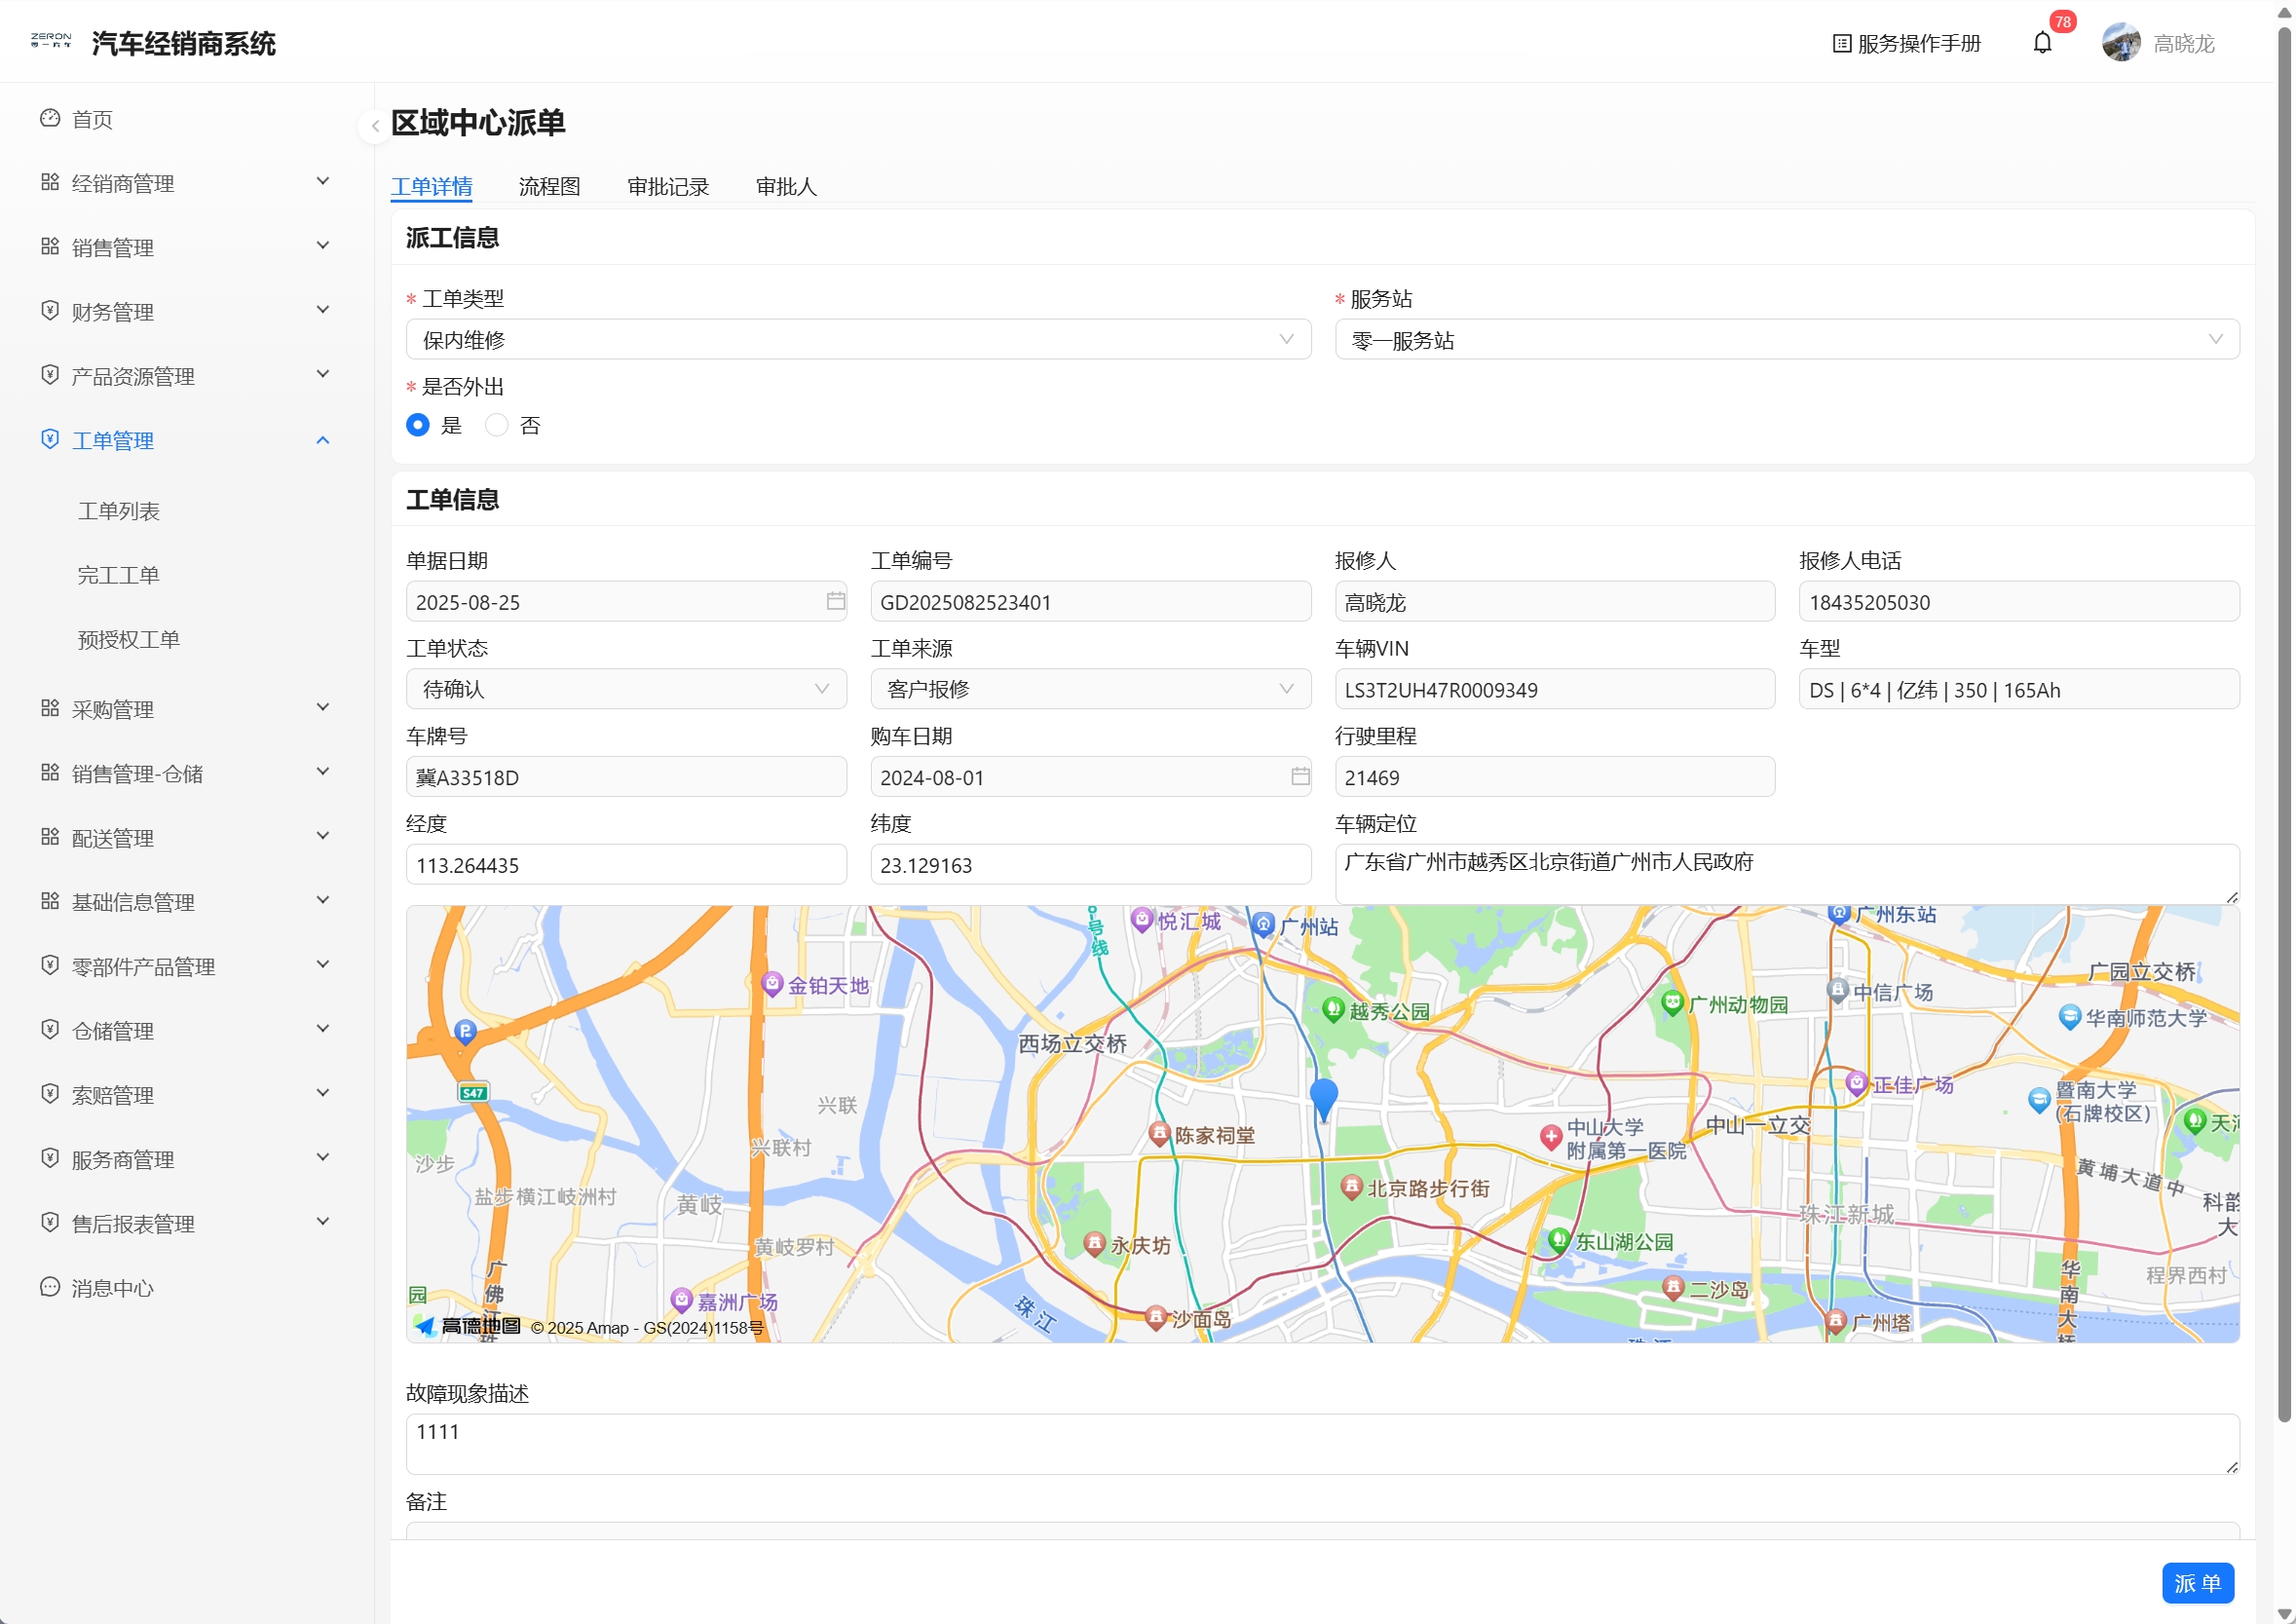
Task: Switch to 工单详情 tab
Action: tap(431, 186)
